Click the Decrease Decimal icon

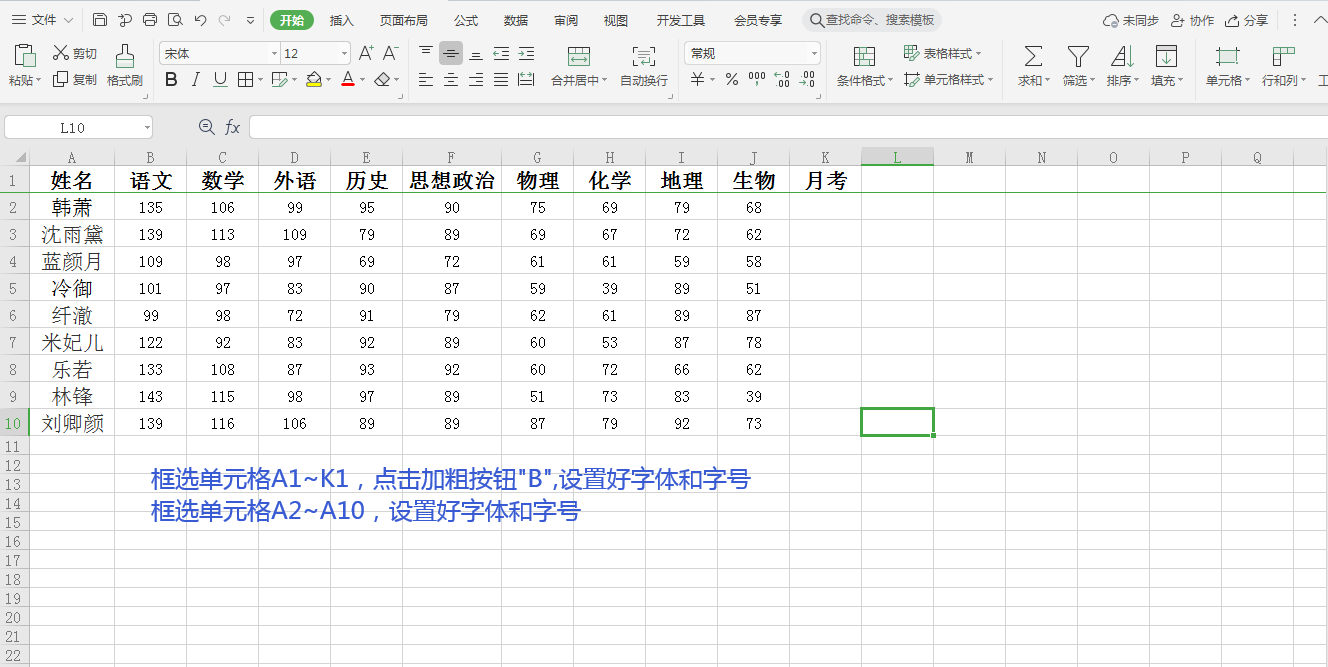pos(807,80)
